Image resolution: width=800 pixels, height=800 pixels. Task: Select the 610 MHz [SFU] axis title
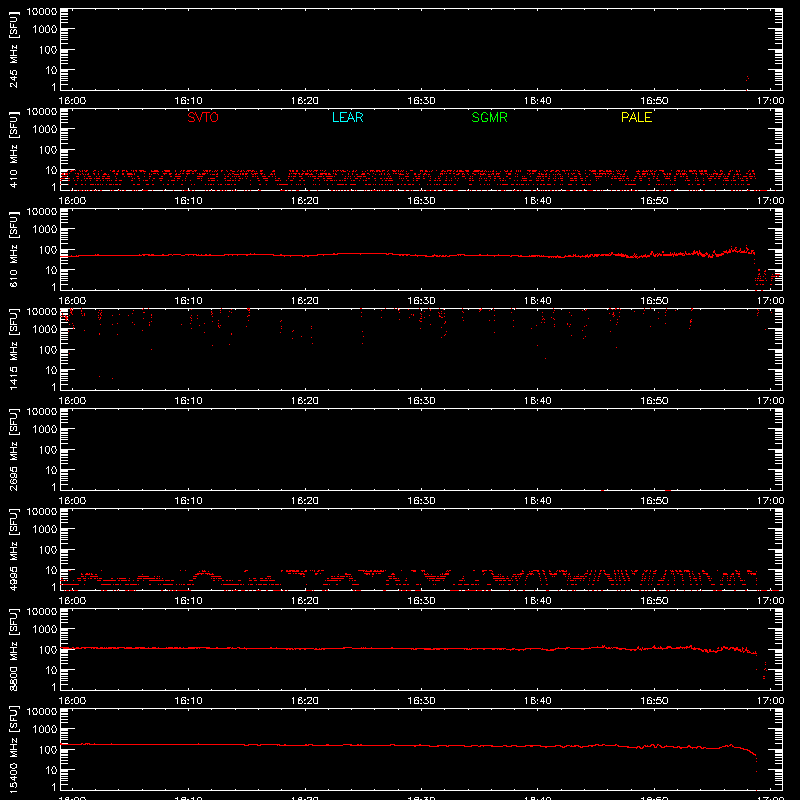coord(14,251)
